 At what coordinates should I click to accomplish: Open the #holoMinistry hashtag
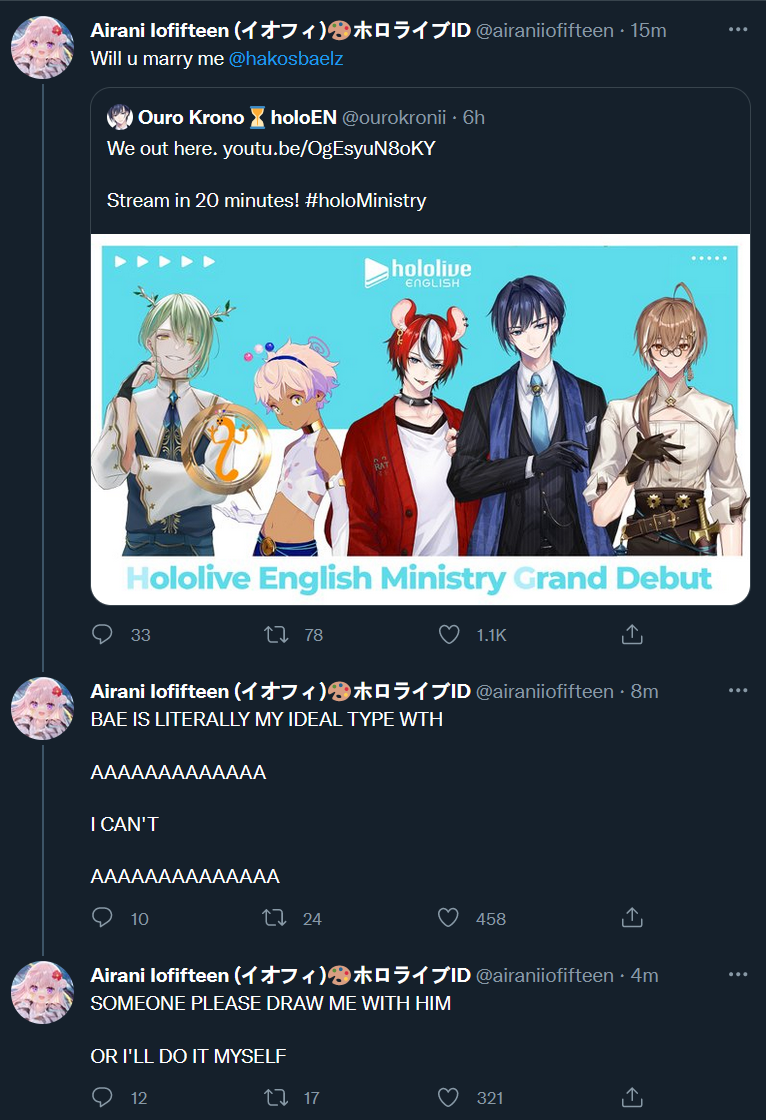pyautogui.click(x=365, y=201)
